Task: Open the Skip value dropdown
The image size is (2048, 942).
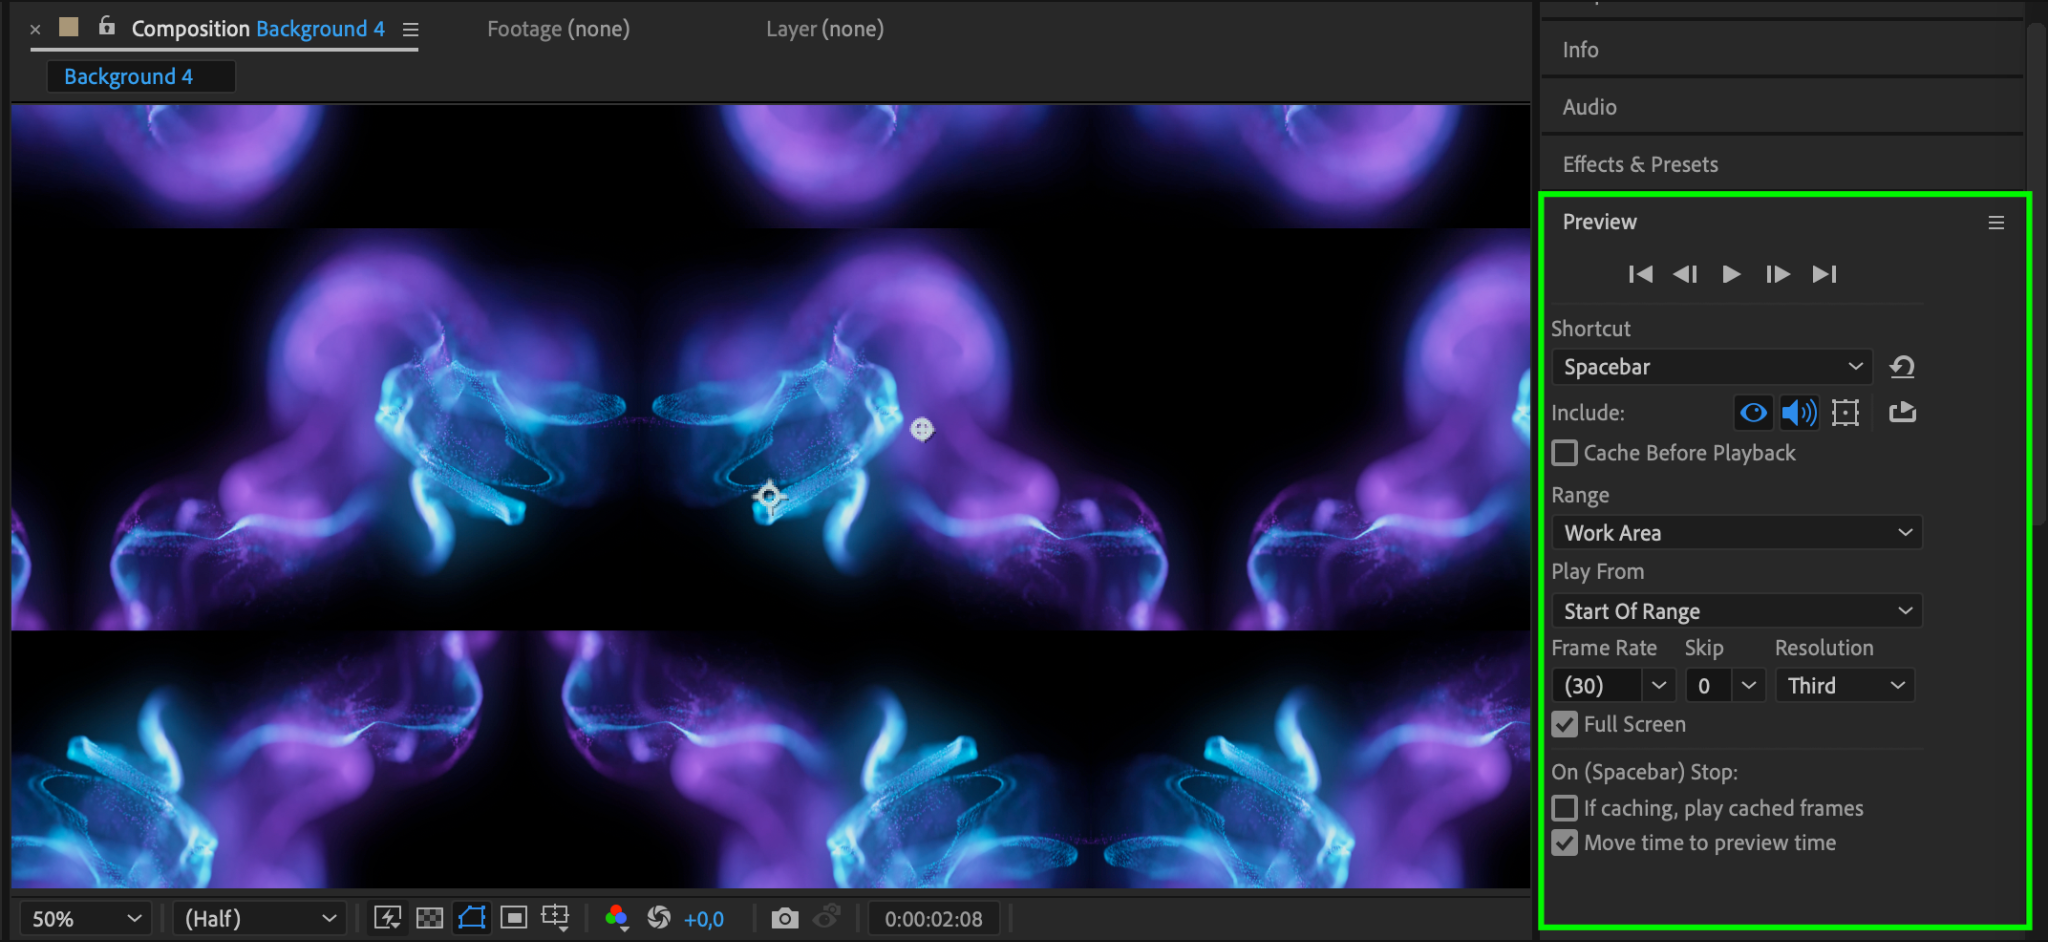Action: 1748,686
